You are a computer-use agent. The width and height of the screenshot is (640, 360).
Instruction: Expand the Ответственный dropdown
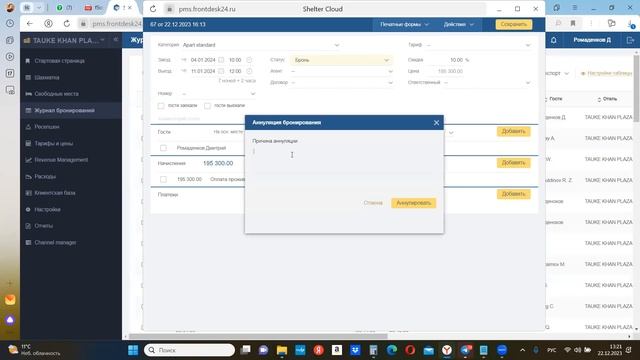pos(528,82)
